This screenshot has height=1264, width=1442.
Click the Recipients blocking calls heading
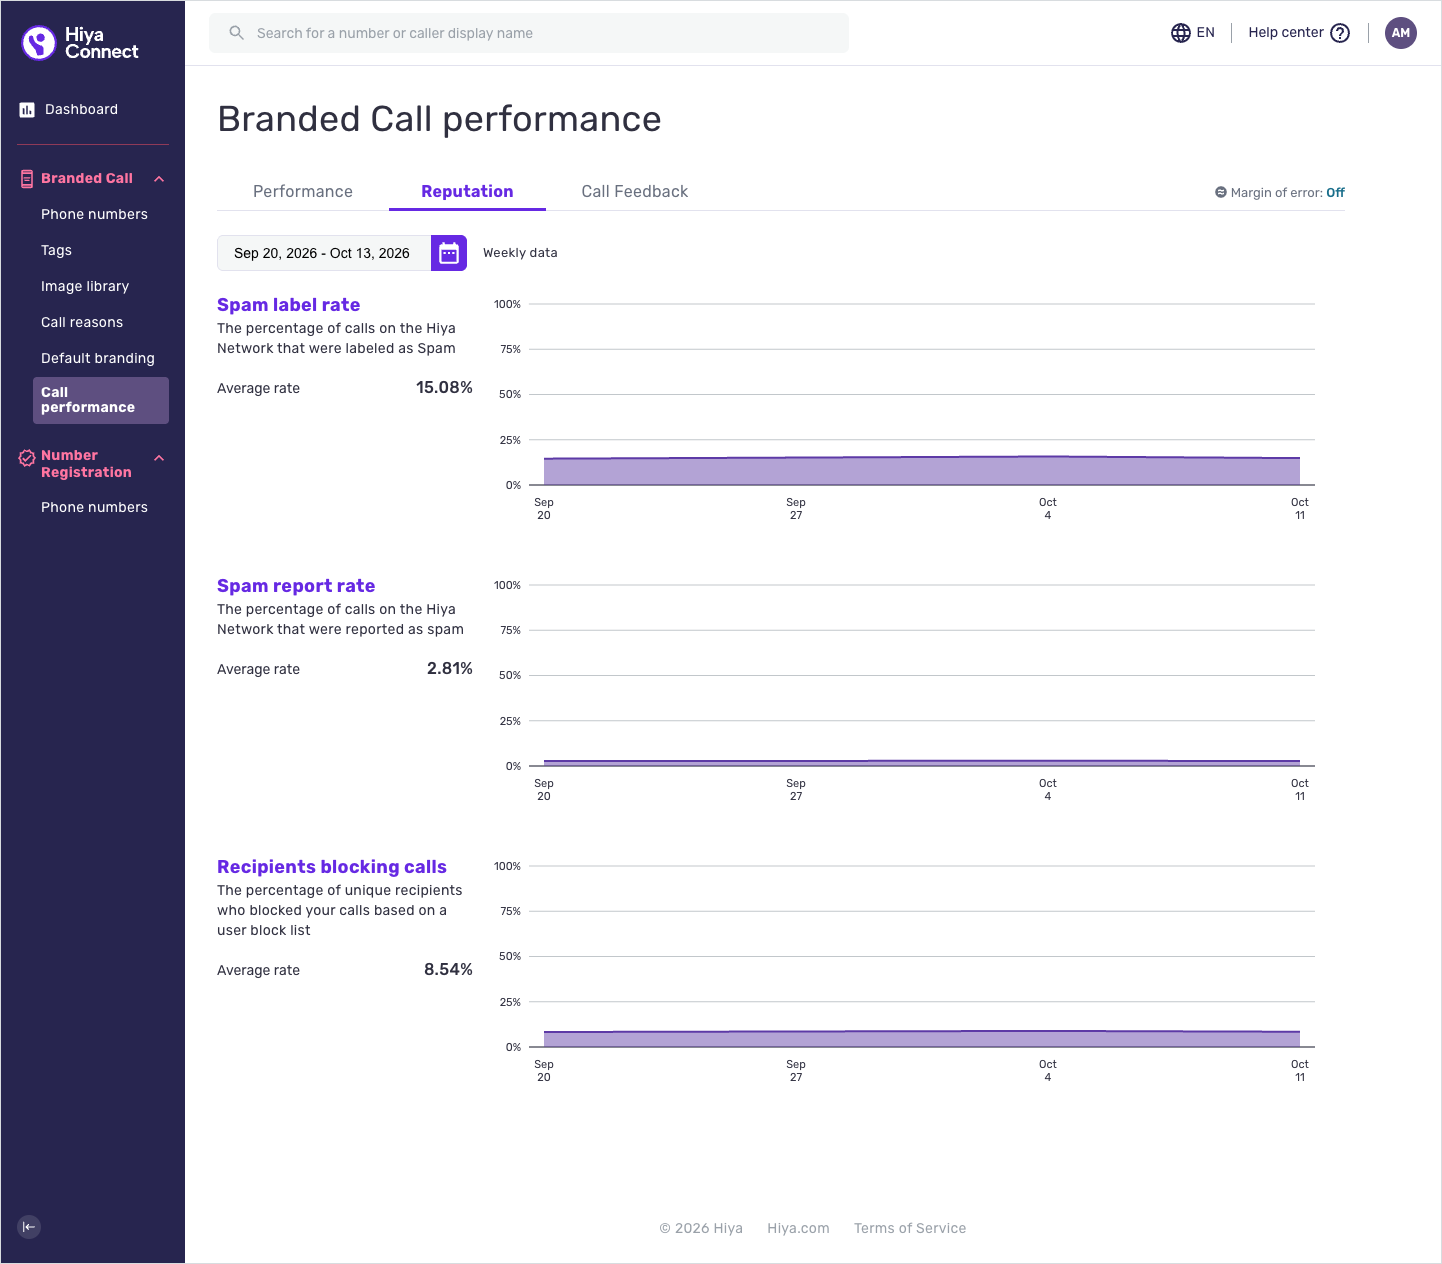[332, 867]
